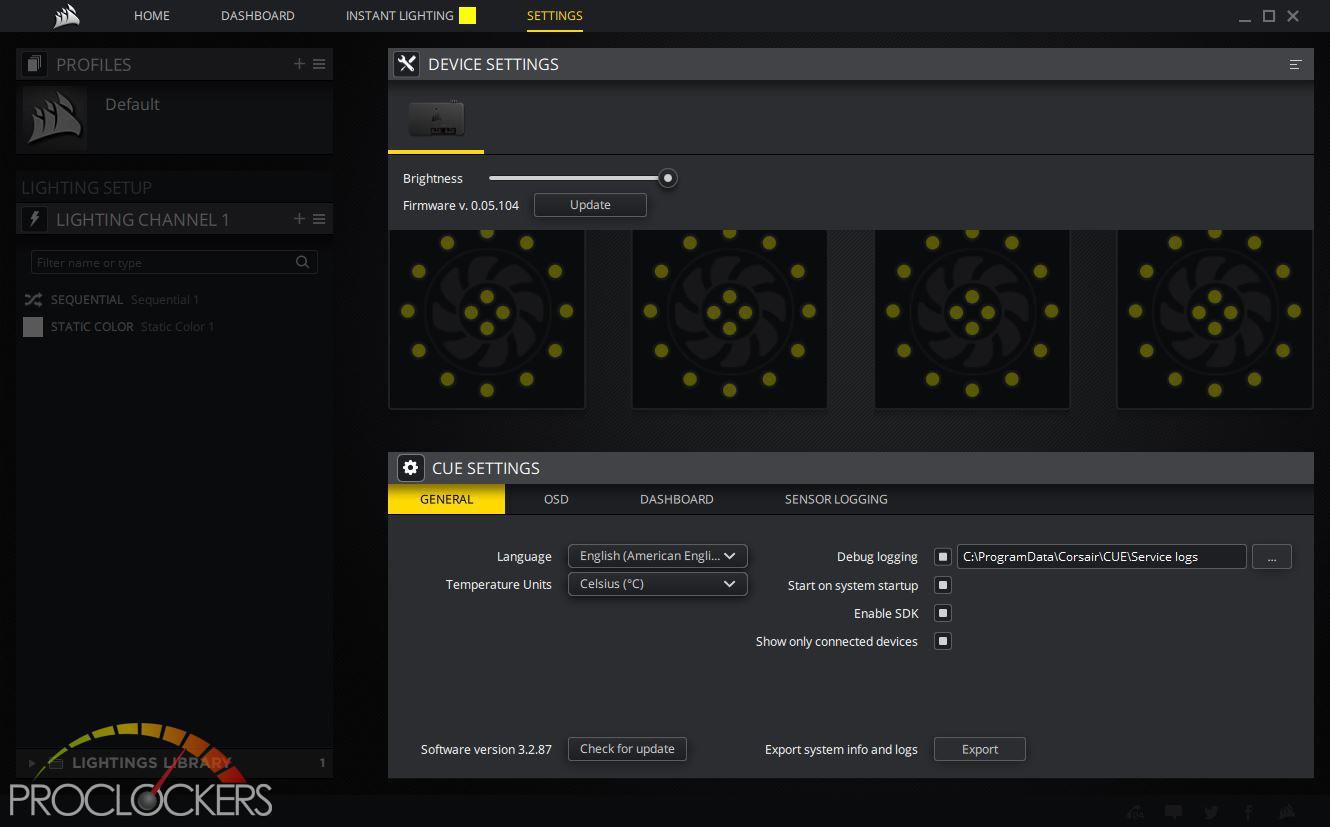The height and width of the screenshot is (827, 1330).
Task: Open Lighting Channel 1 options menu
Action: [319, 219]
